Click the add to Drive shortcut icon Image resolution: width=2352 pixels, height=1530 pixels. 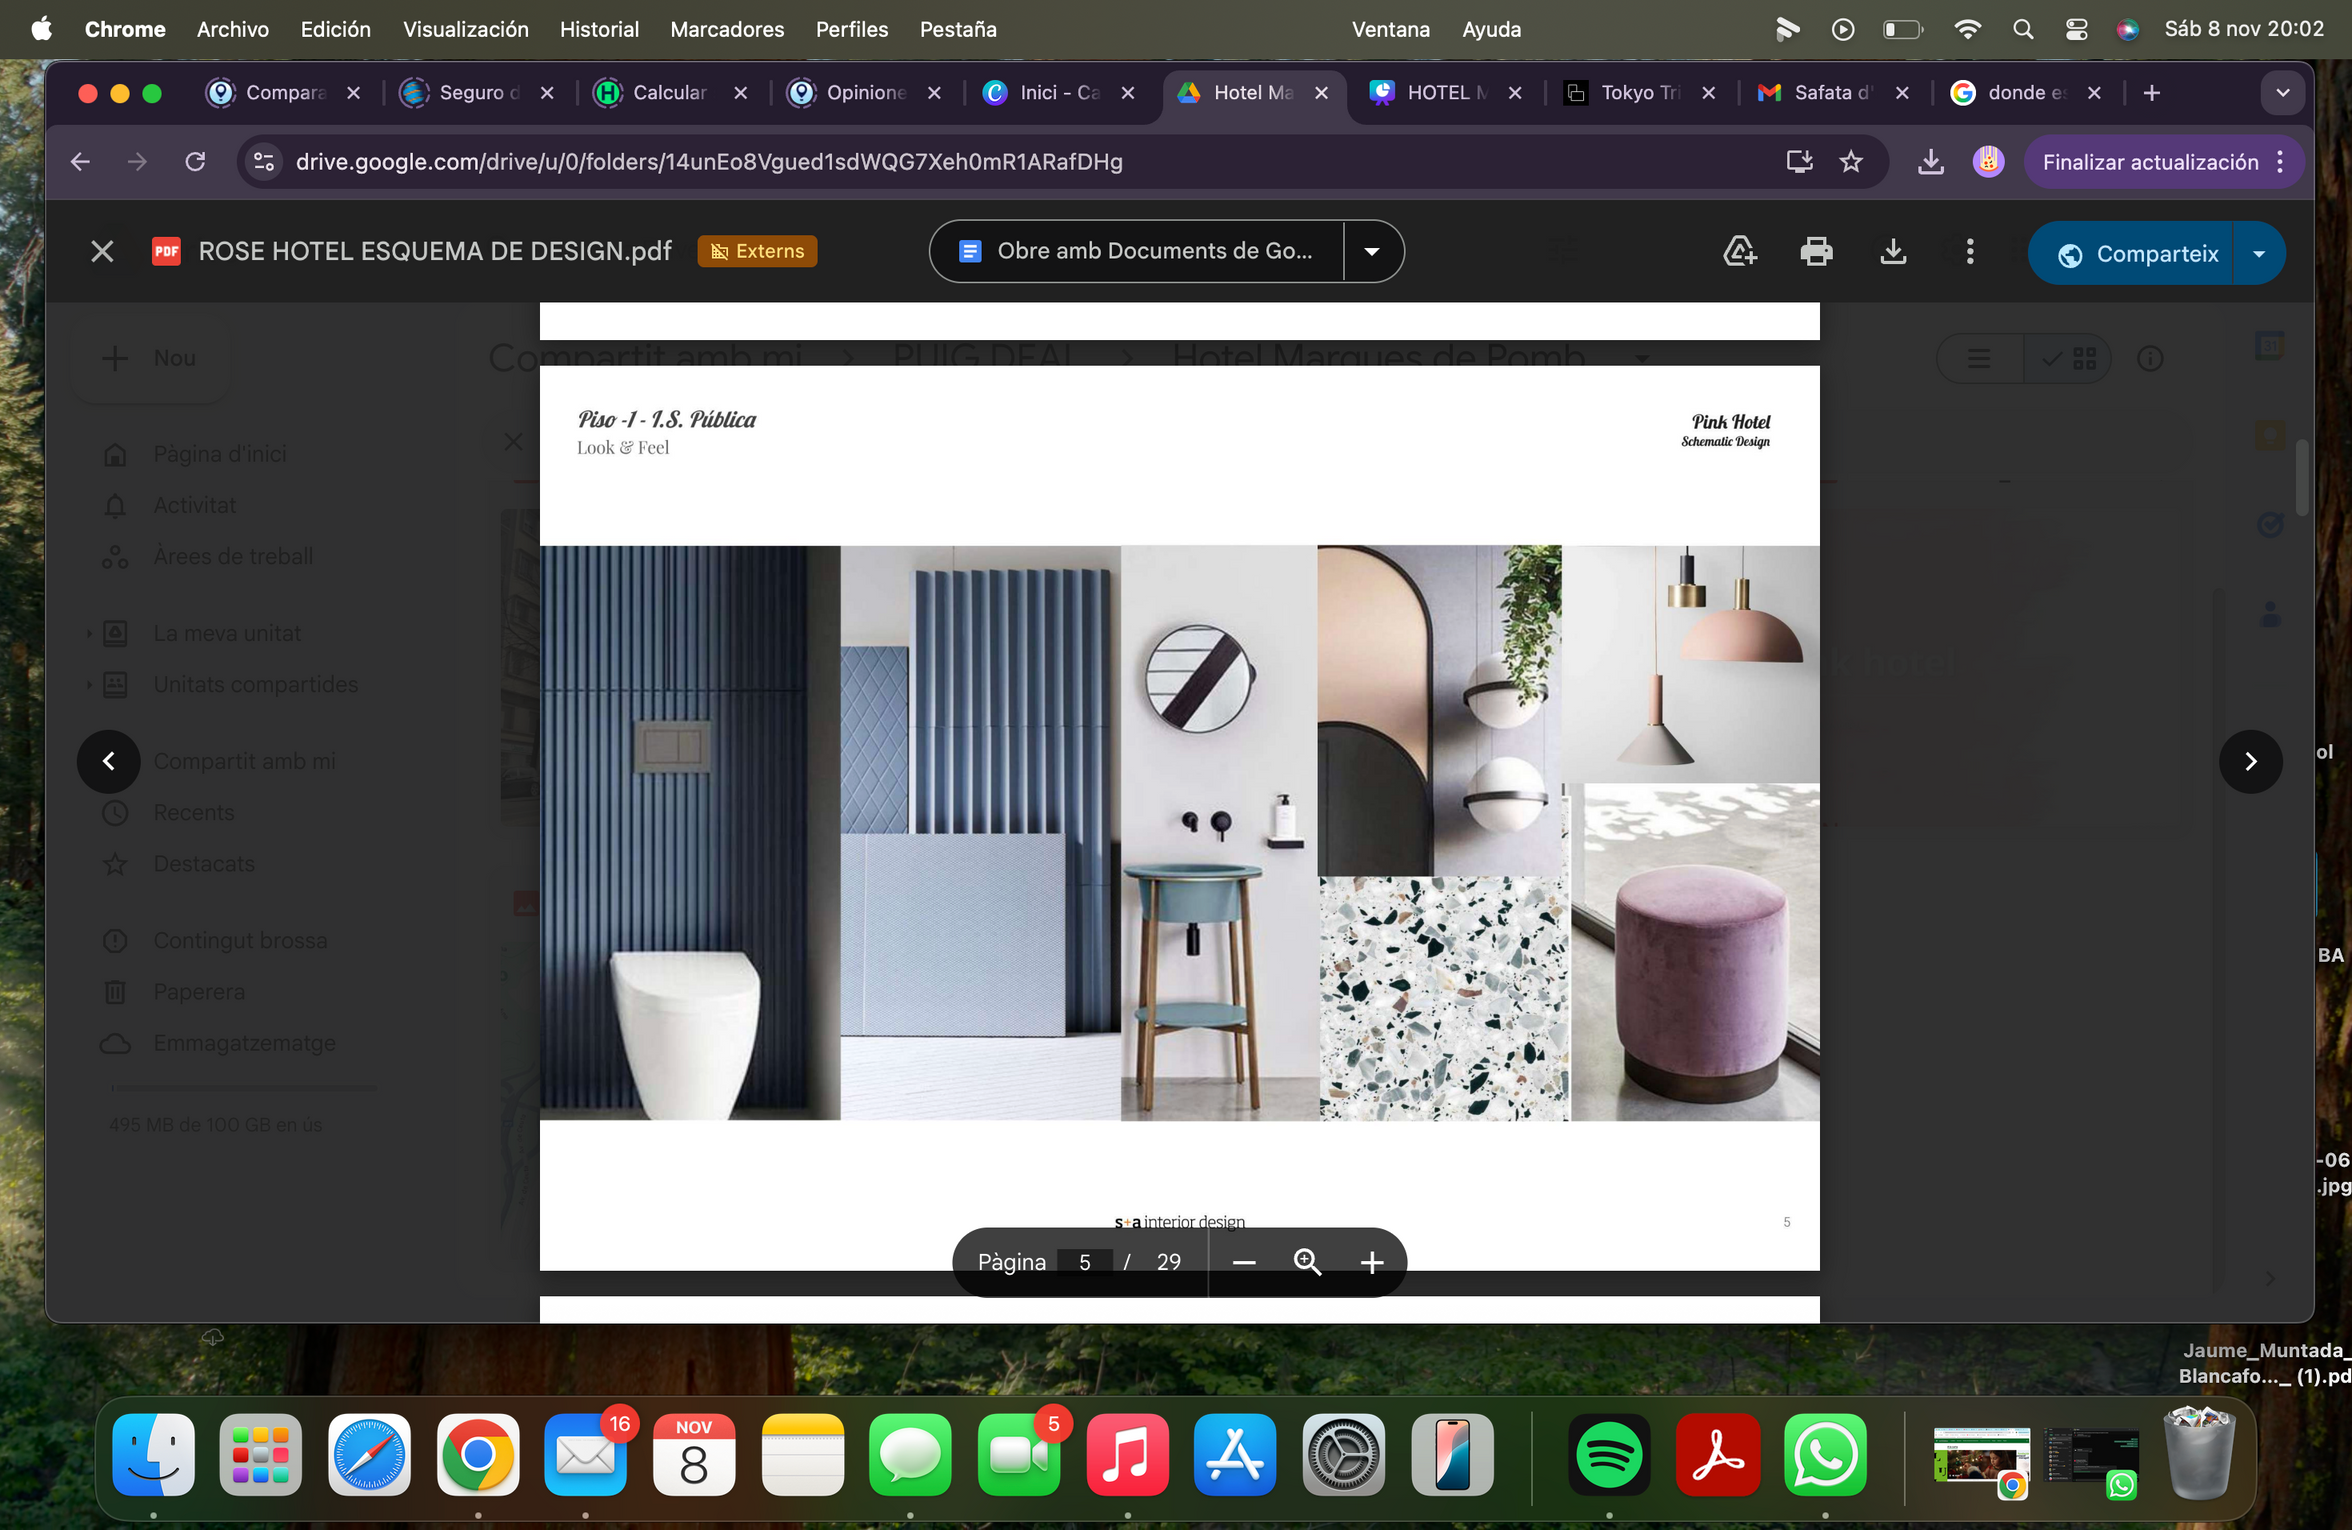tap(1740, 251)
